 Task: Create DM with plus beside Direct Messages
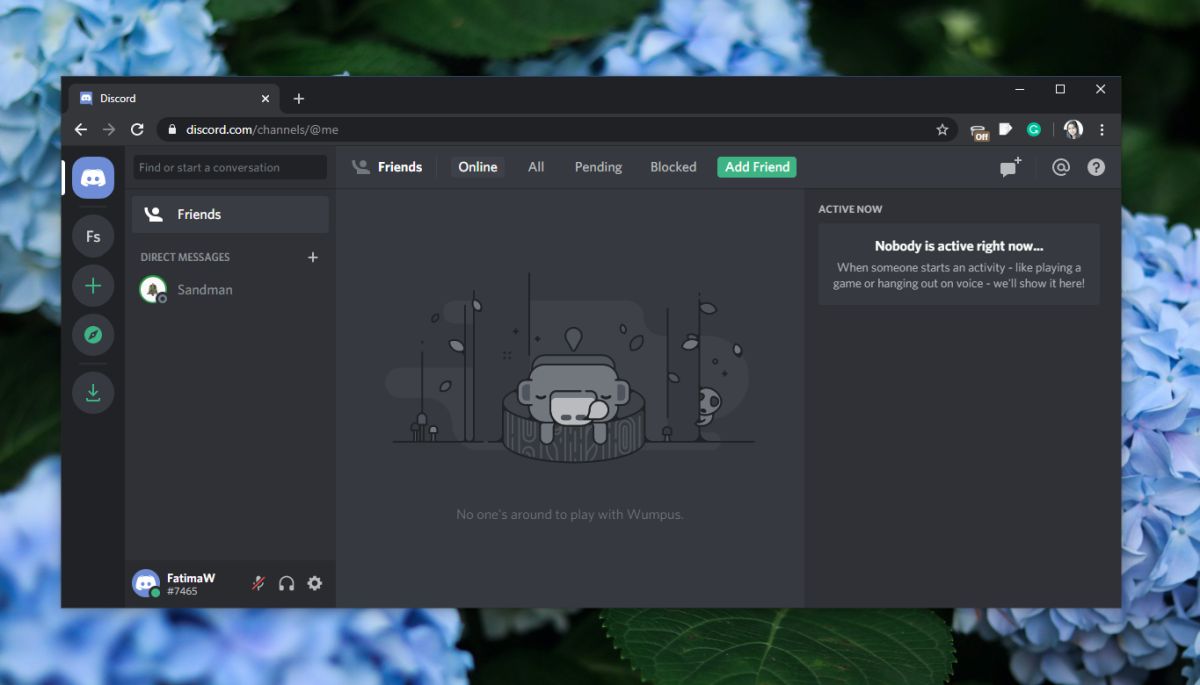tap(313, 257)
